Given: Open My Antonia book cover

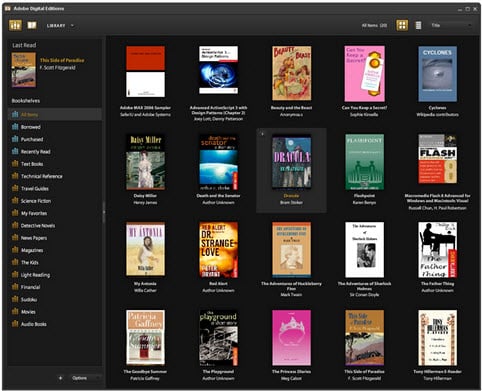Looking at the screenshot, I should 145,249.
